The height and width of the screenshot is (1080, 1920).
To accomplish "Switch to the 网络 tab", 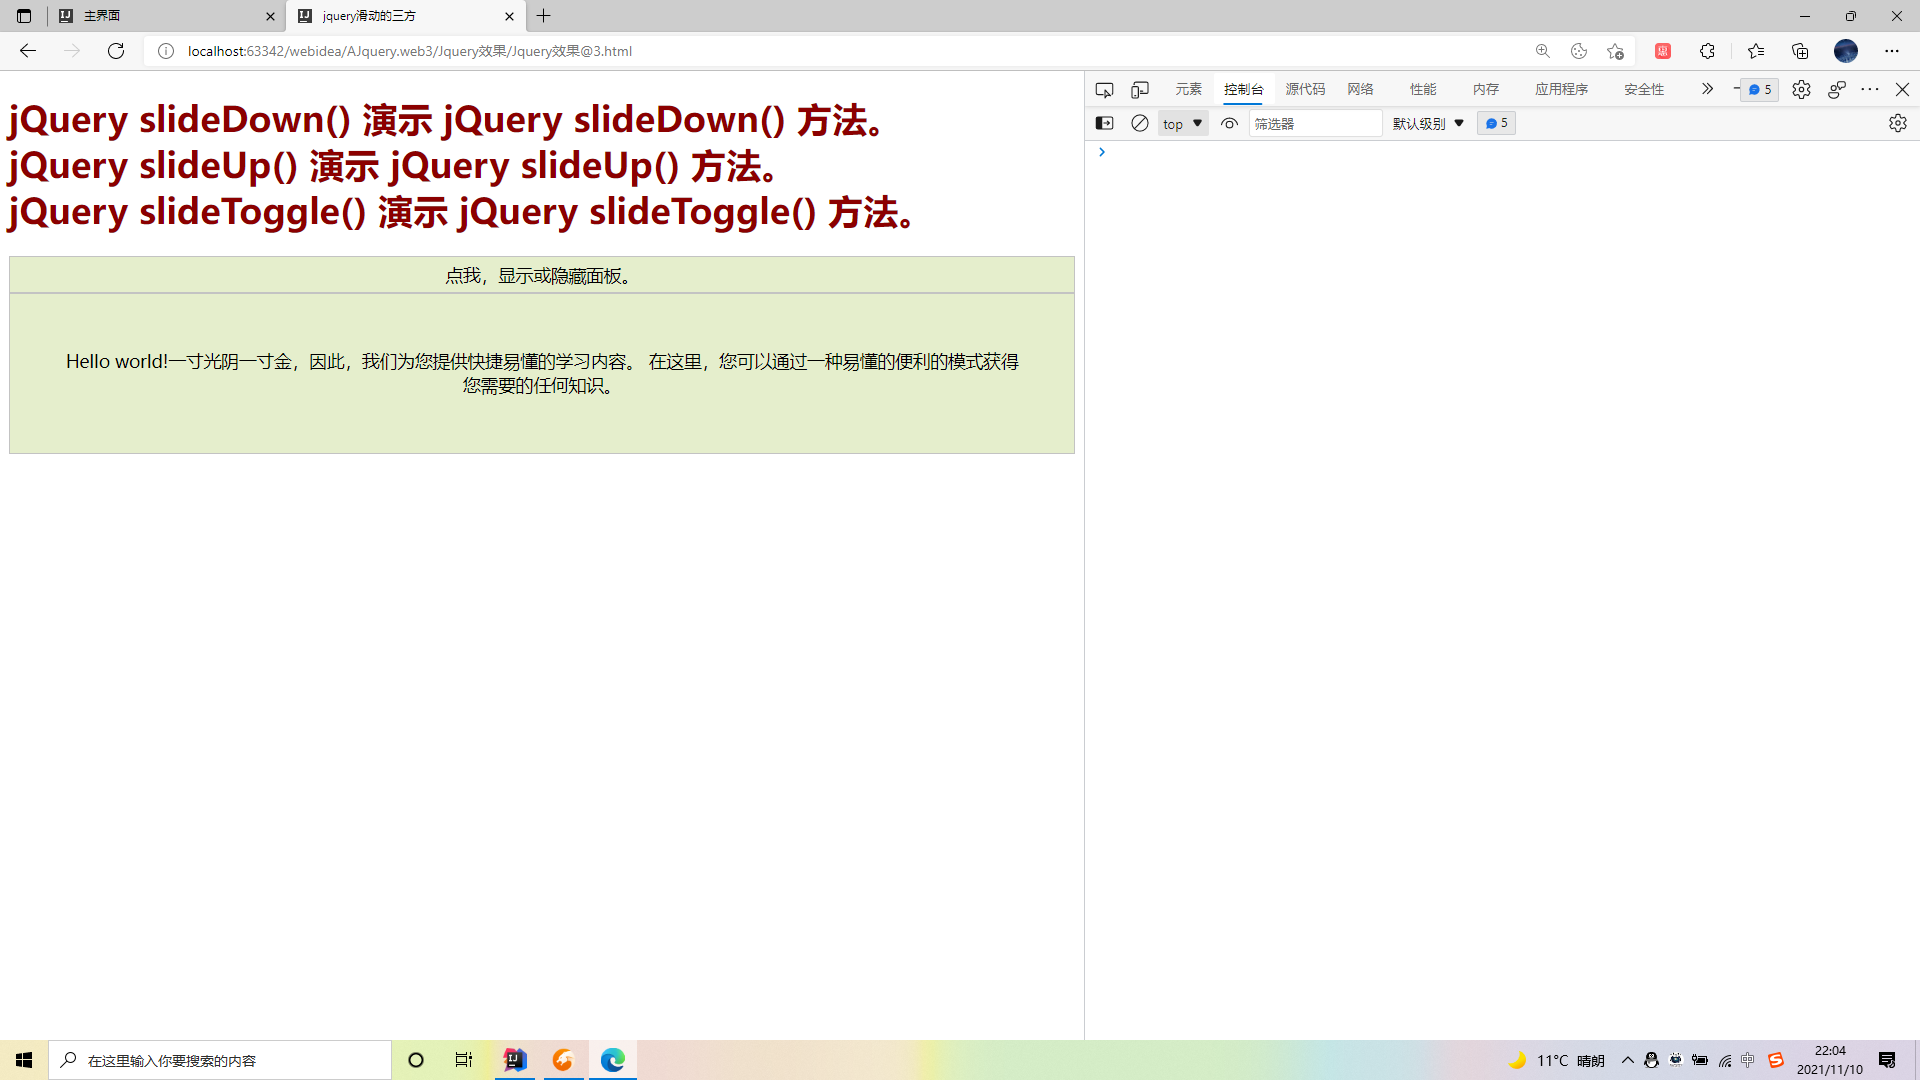I will [1360, 89].
